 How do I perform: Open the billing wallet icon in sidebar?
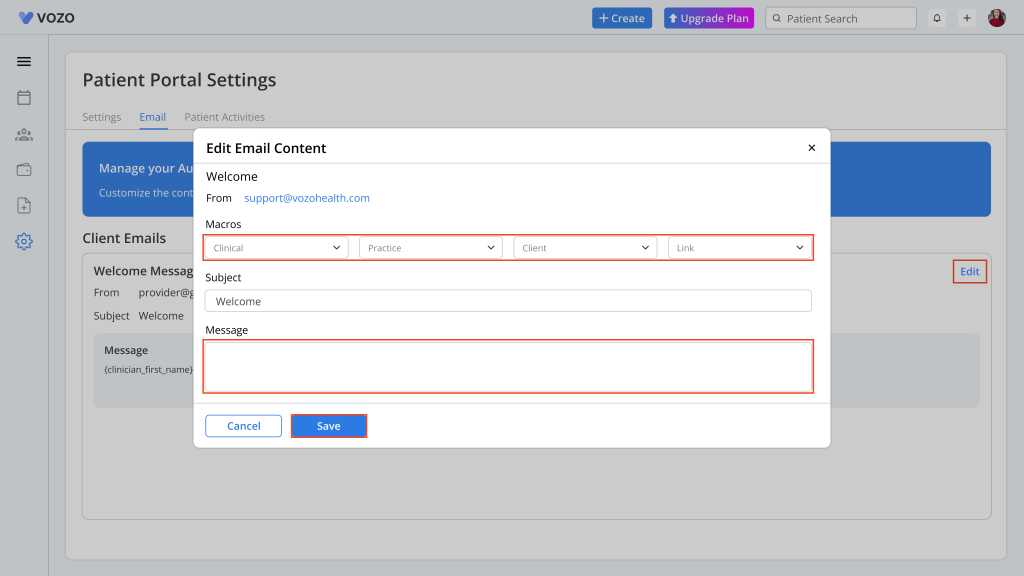point(24,170)
